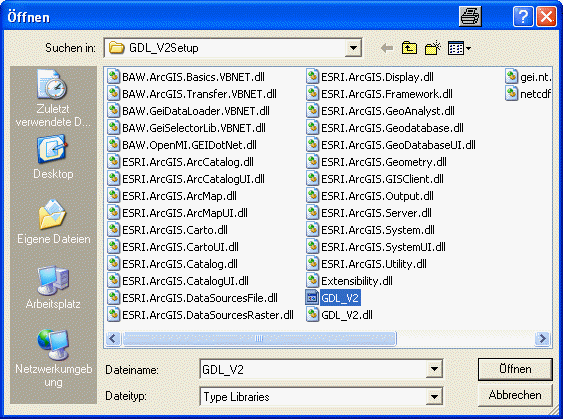Select ESRI.ArcGIS.GeoAnalyst.dll file name
The image size is (563, 419).
click(388, 111)
